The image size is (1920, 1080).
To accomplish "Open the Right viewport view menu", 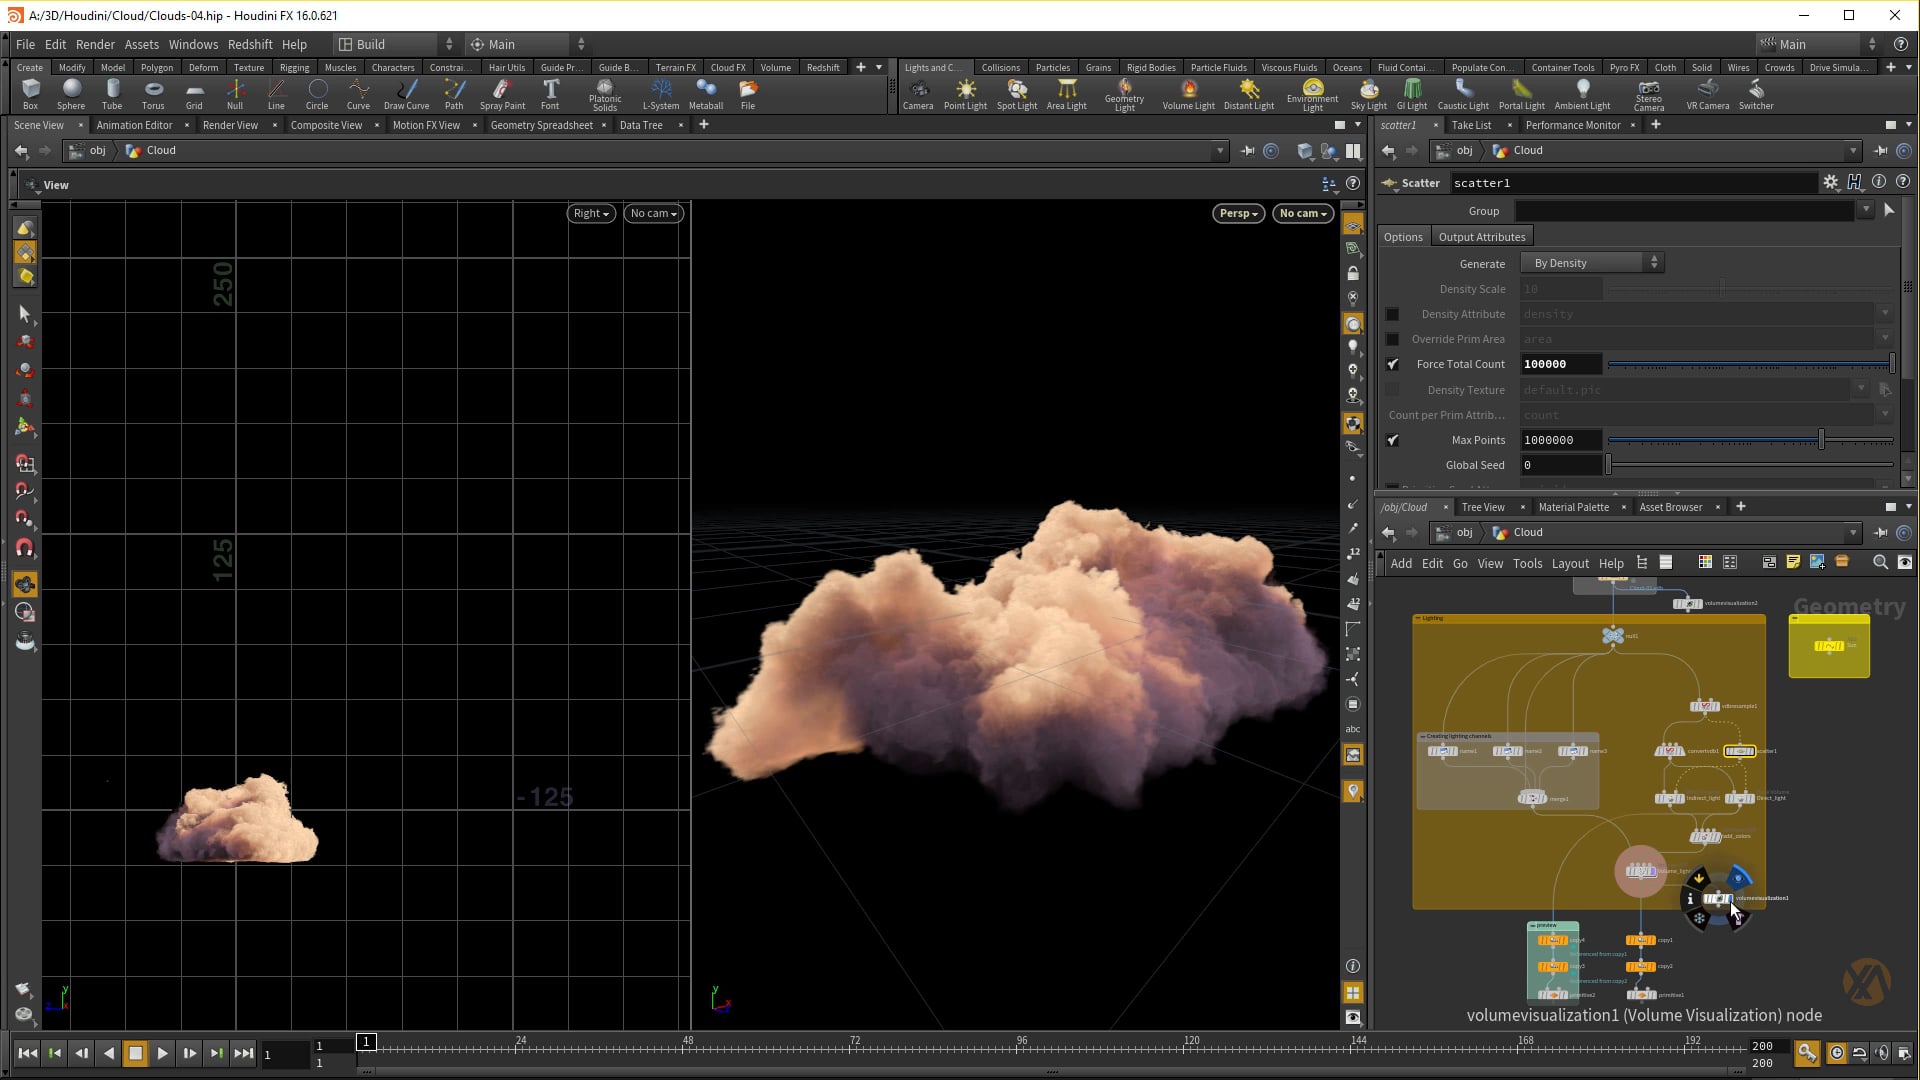I will click(591, 213).
